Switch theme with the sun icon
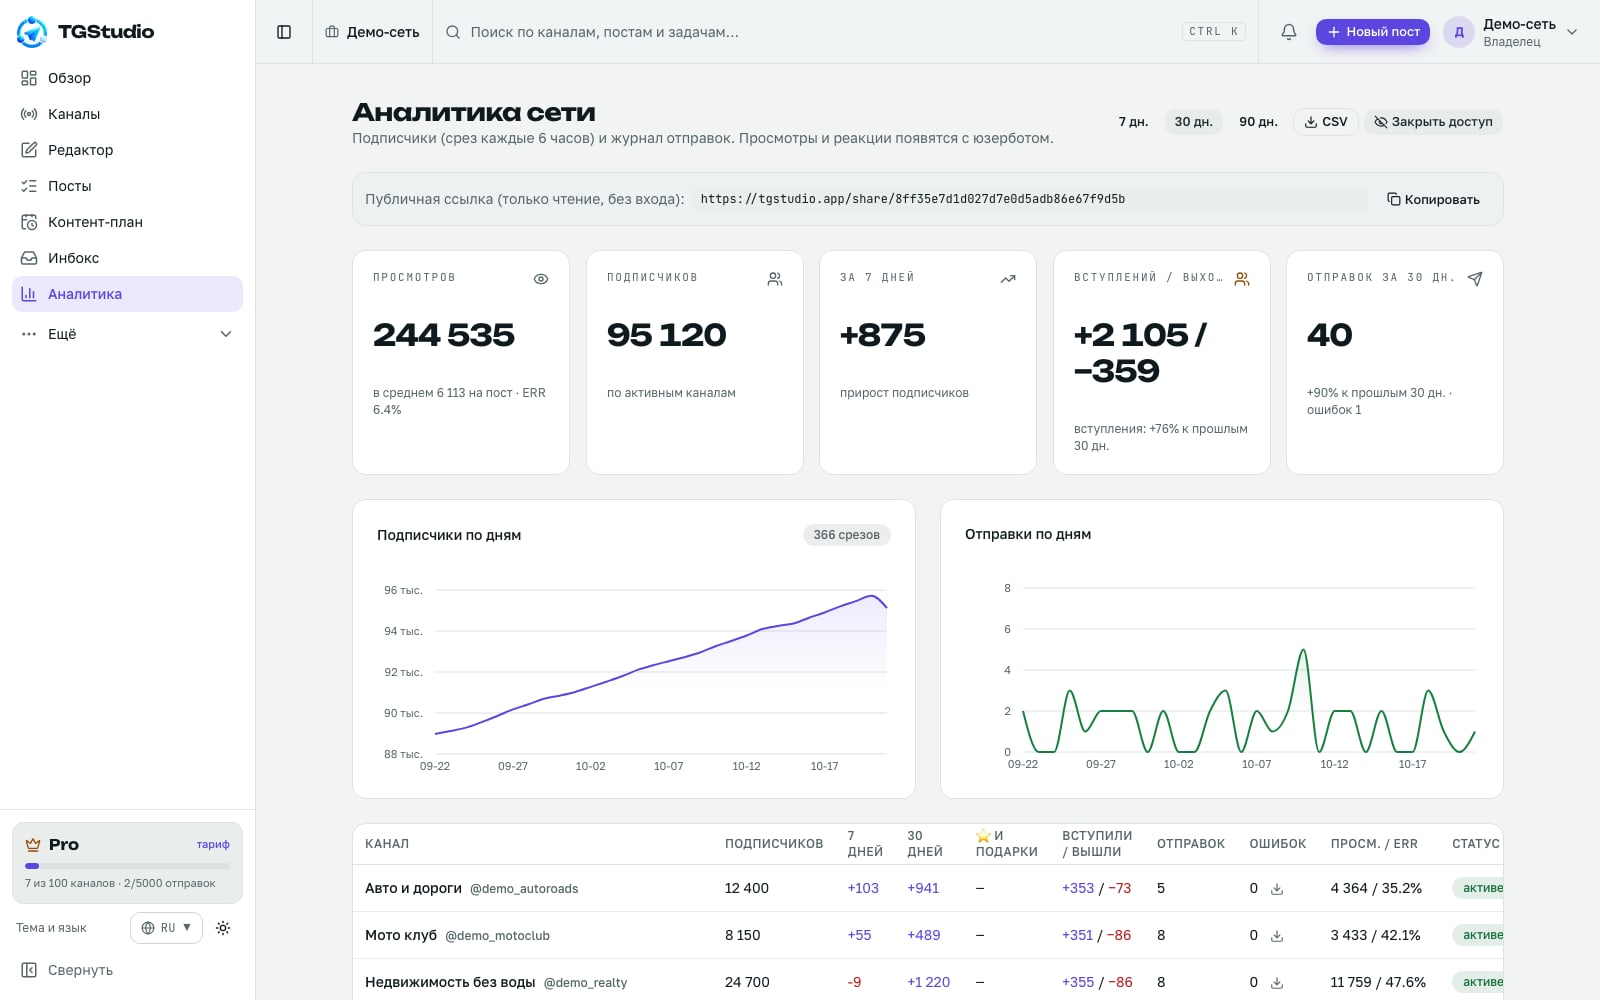This screenshot has height=1000, width=1600. pos(223,928)
